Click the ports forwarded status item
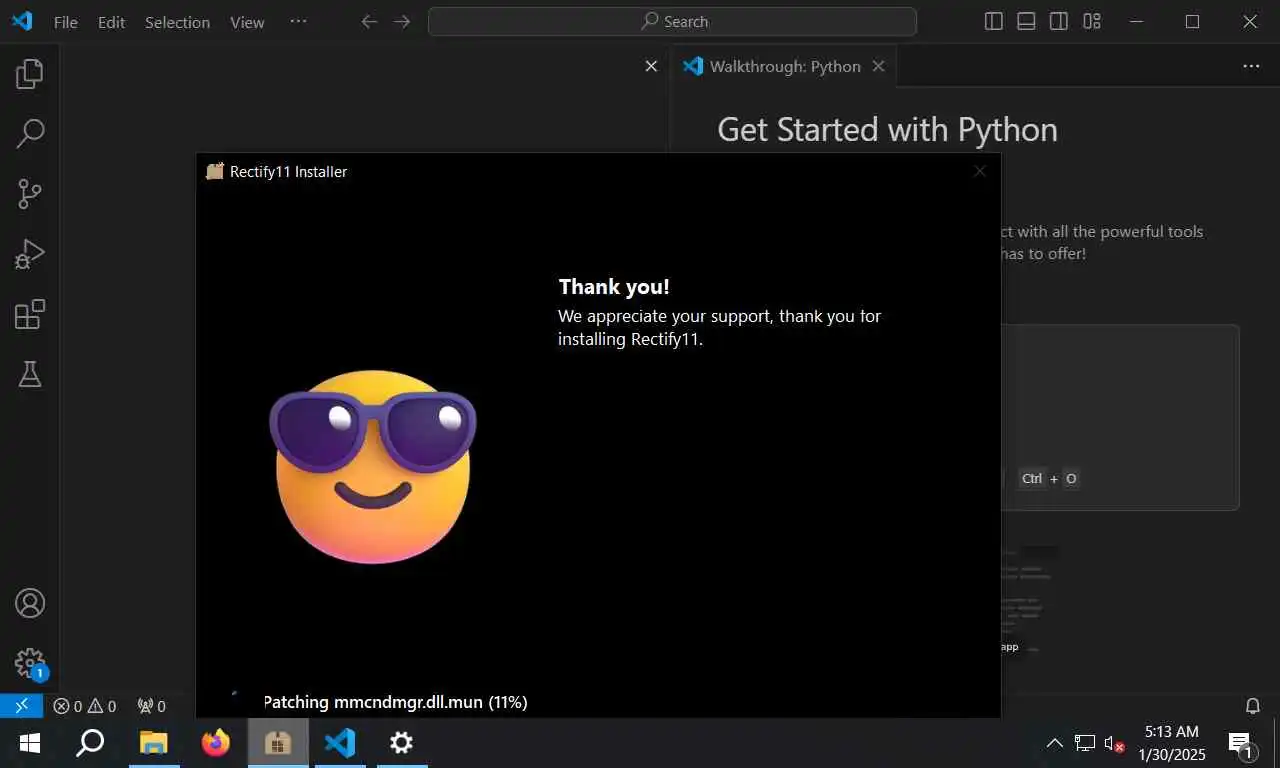1280x768 pixels. click(x=152, y=706)
